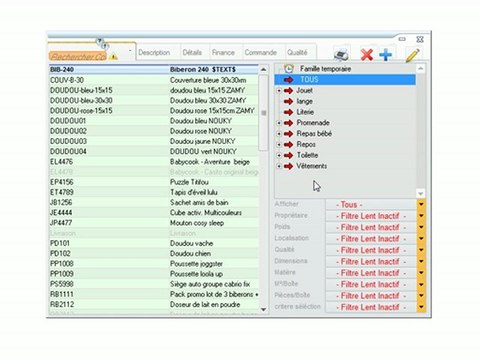The width and height of the screenshot is (480, 360).
Task: Click the printer icon
Action: point(341,54)
